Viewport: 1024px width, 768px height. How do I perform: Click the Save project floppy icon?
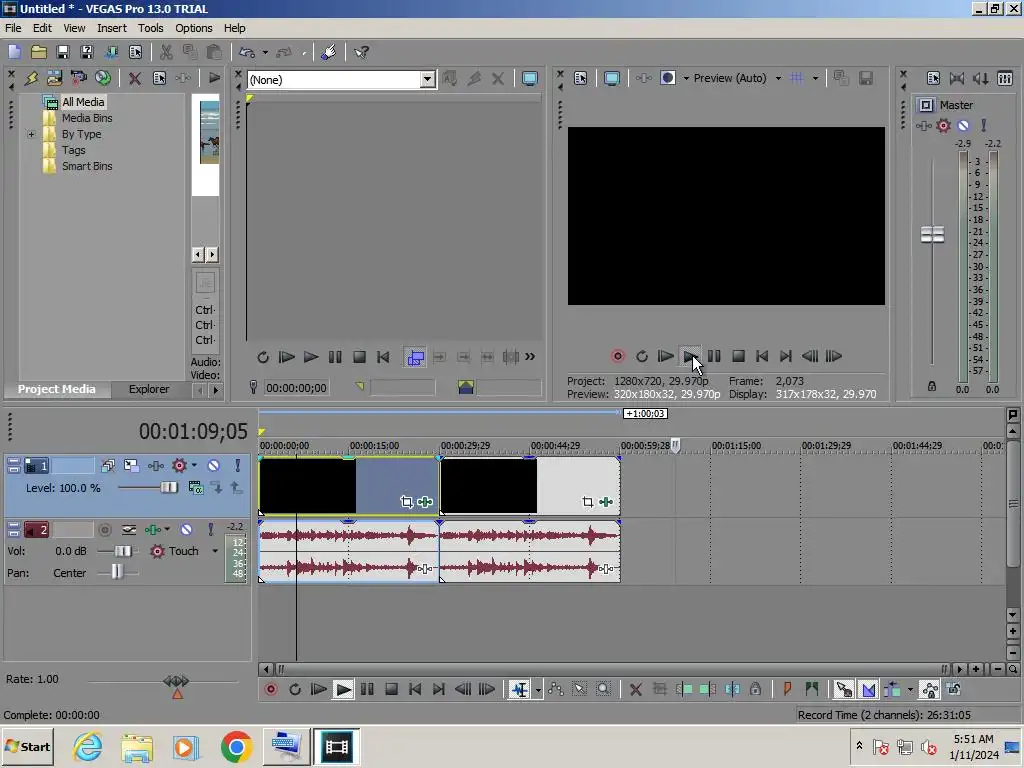(63, 52)
